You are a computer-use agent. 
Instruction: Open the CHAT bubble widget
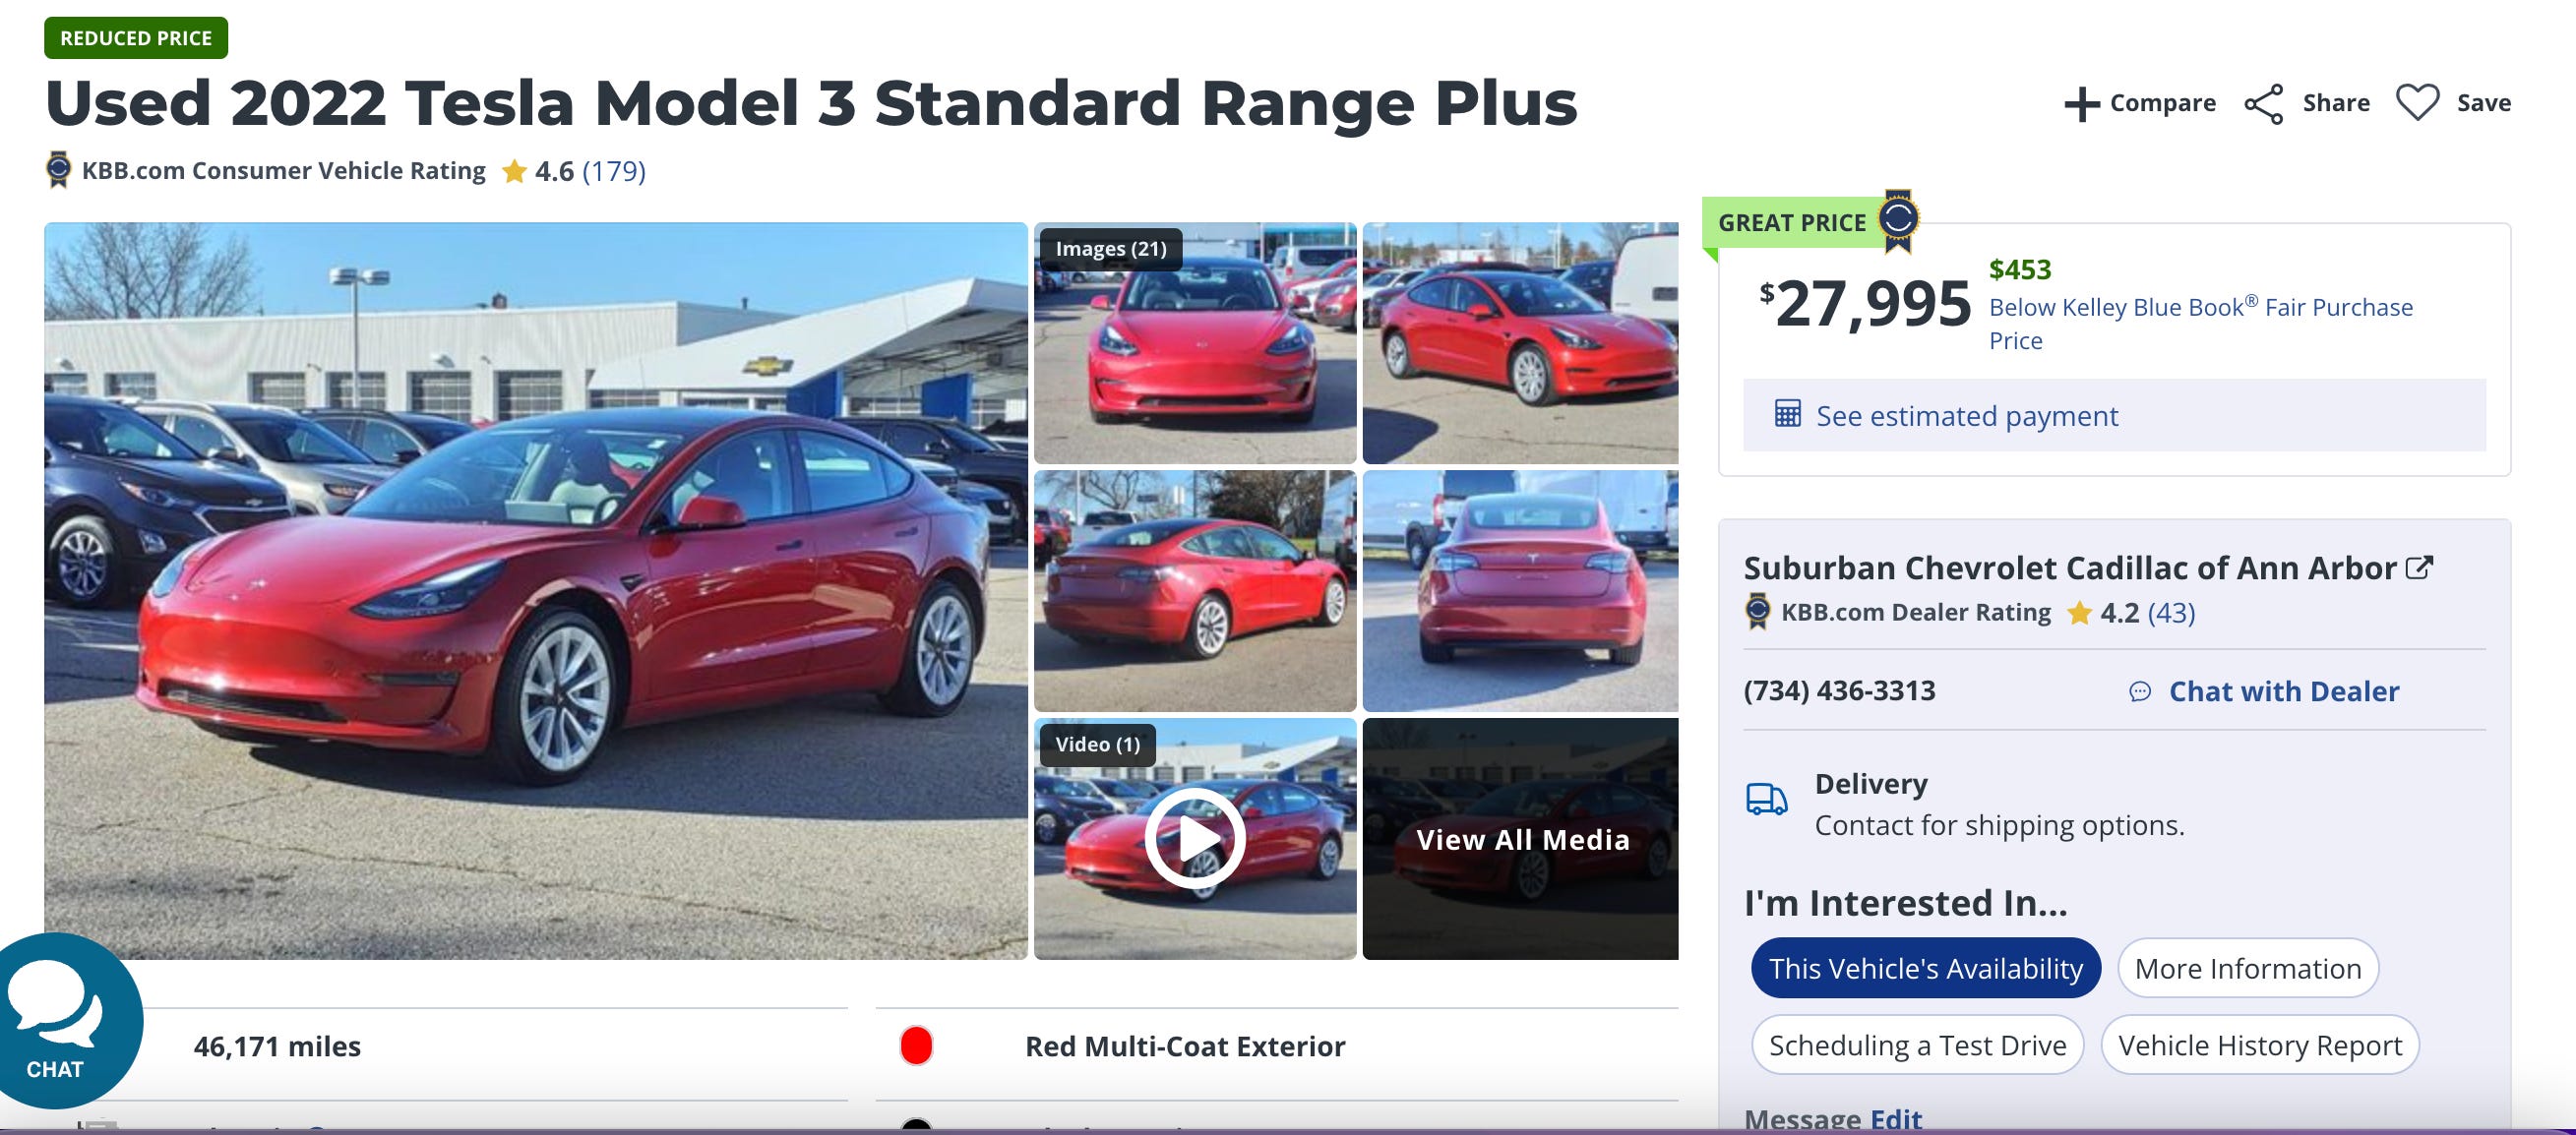[58, 1022]
